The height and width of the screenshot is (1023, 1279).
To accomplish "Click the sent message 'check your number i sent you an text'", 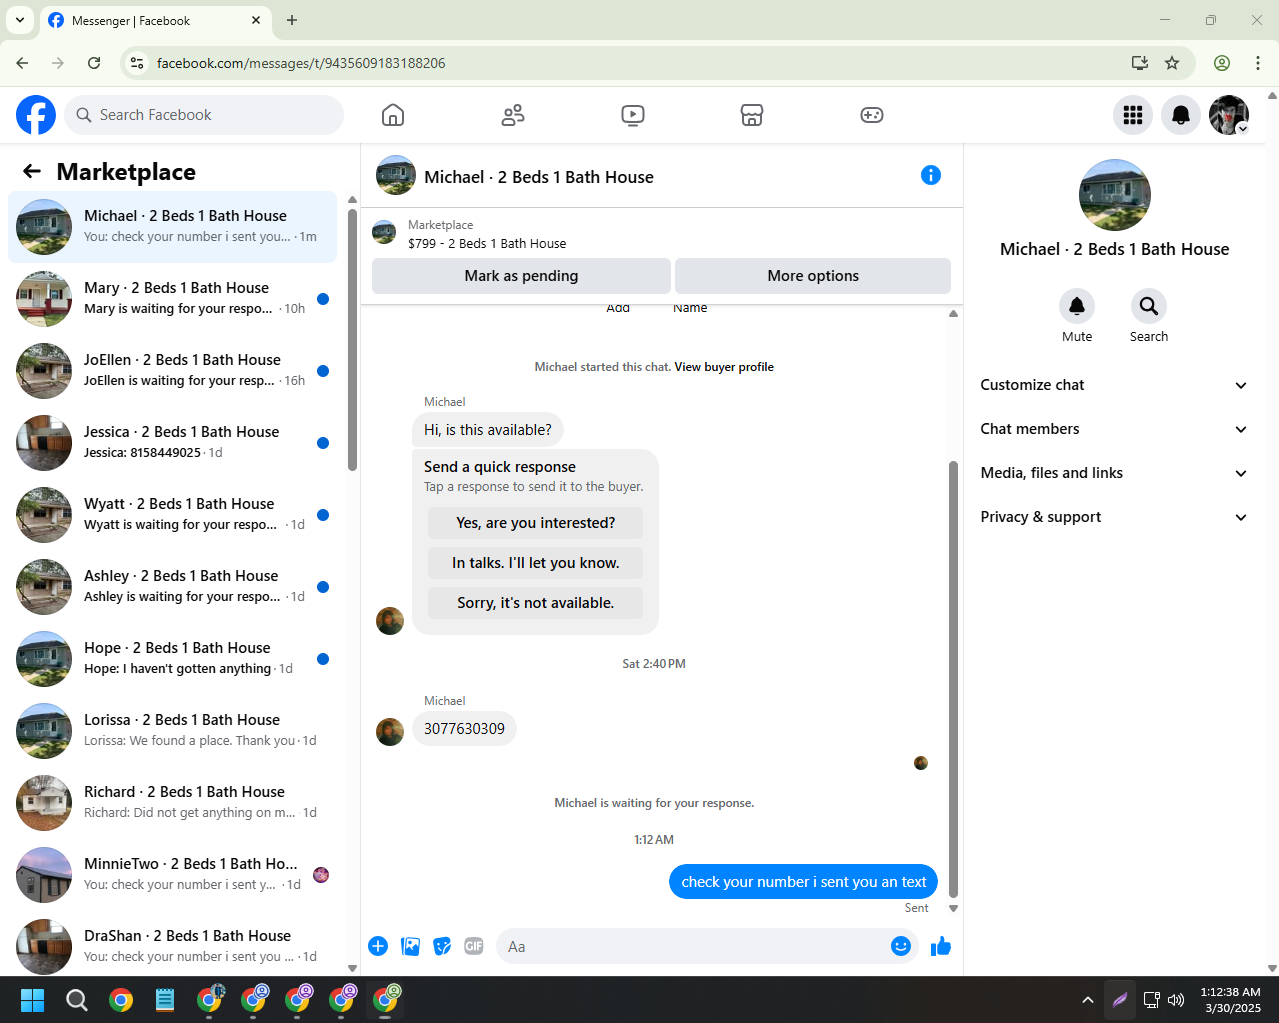I will pyautogui.click(x=803, y=882).
